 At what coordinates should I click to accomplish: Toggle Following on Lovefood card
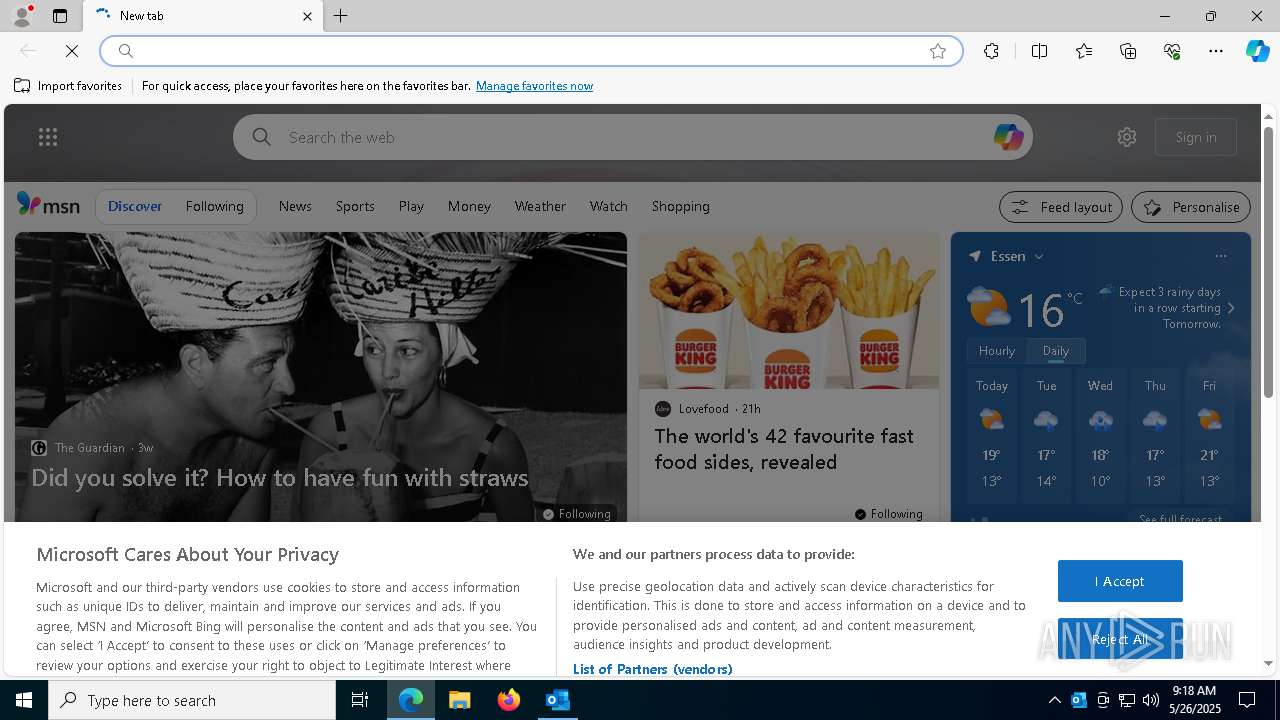click(x=889, y=514)
